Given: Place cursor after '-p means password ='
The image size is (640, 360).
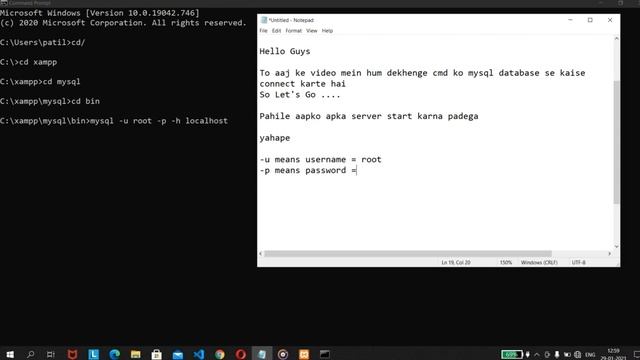Looking at the screenshot, I should (x=357, y=171).
